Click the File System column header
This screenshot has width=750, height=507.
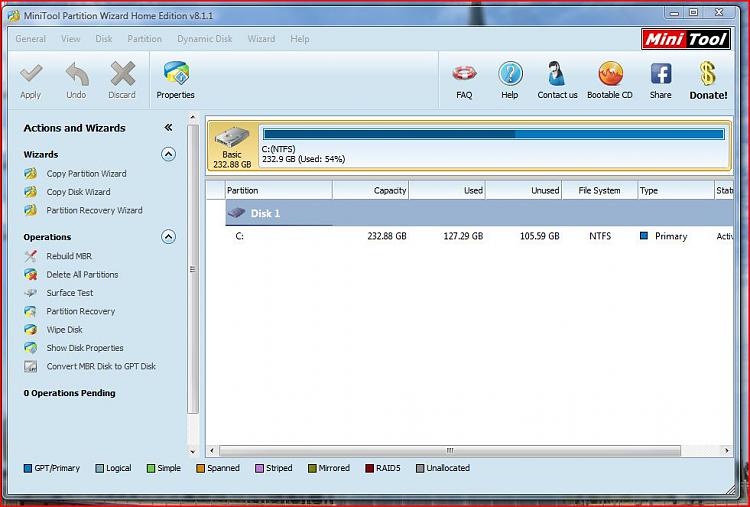600,190
